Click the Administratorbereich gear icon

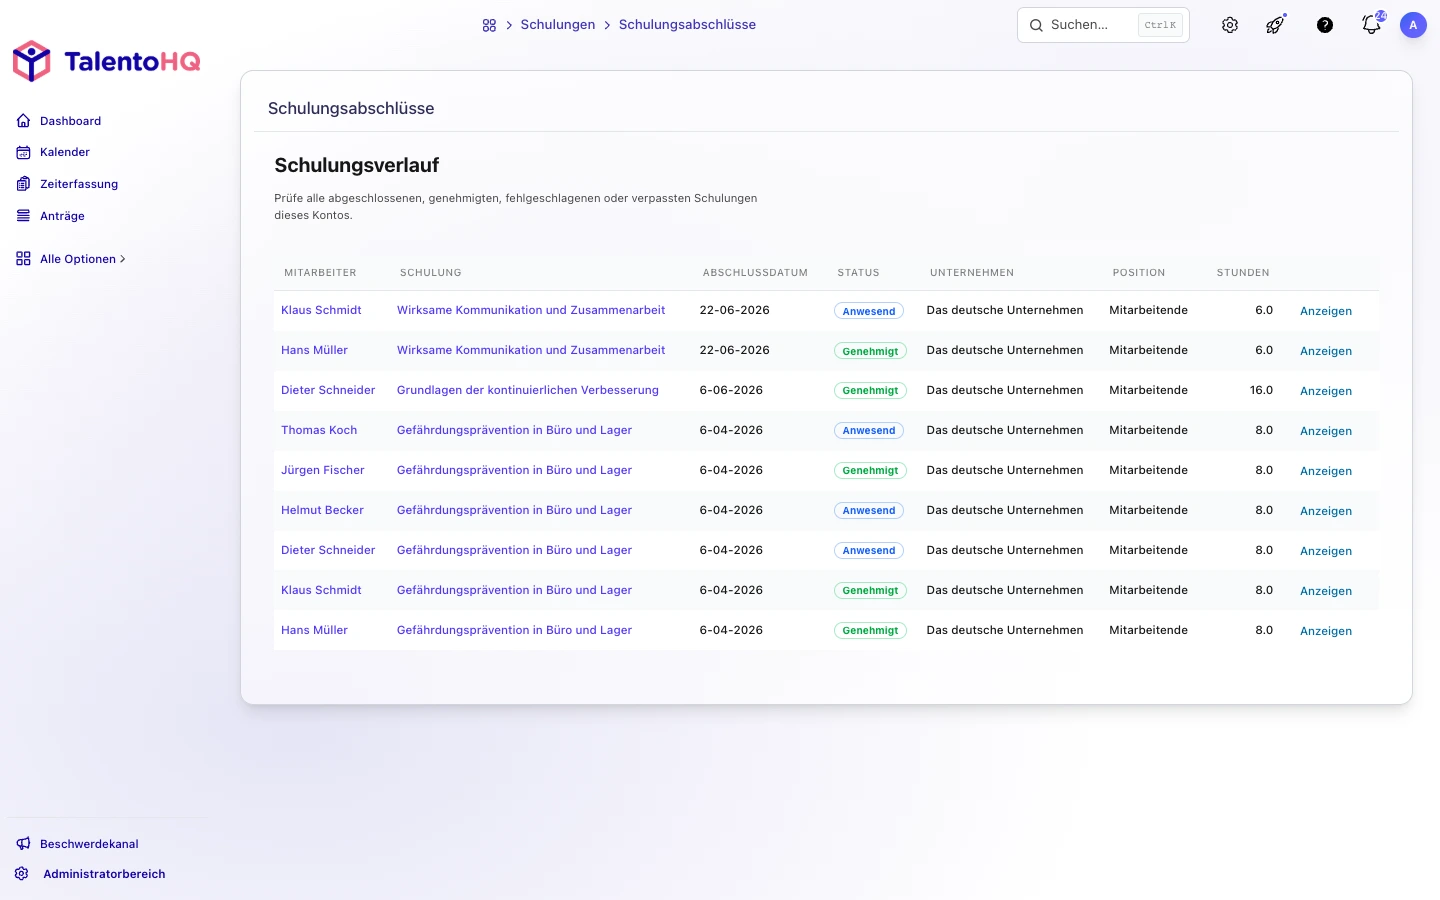(22, 874)
